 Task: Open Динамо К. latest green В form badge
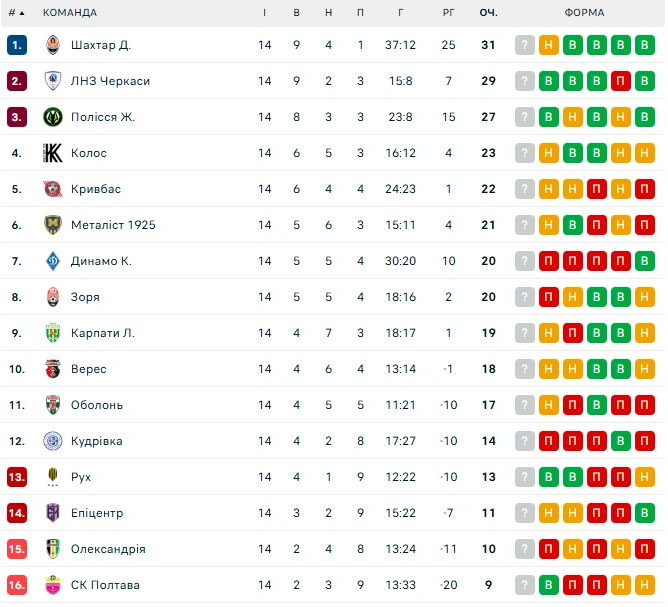click(x=645, y=261)
